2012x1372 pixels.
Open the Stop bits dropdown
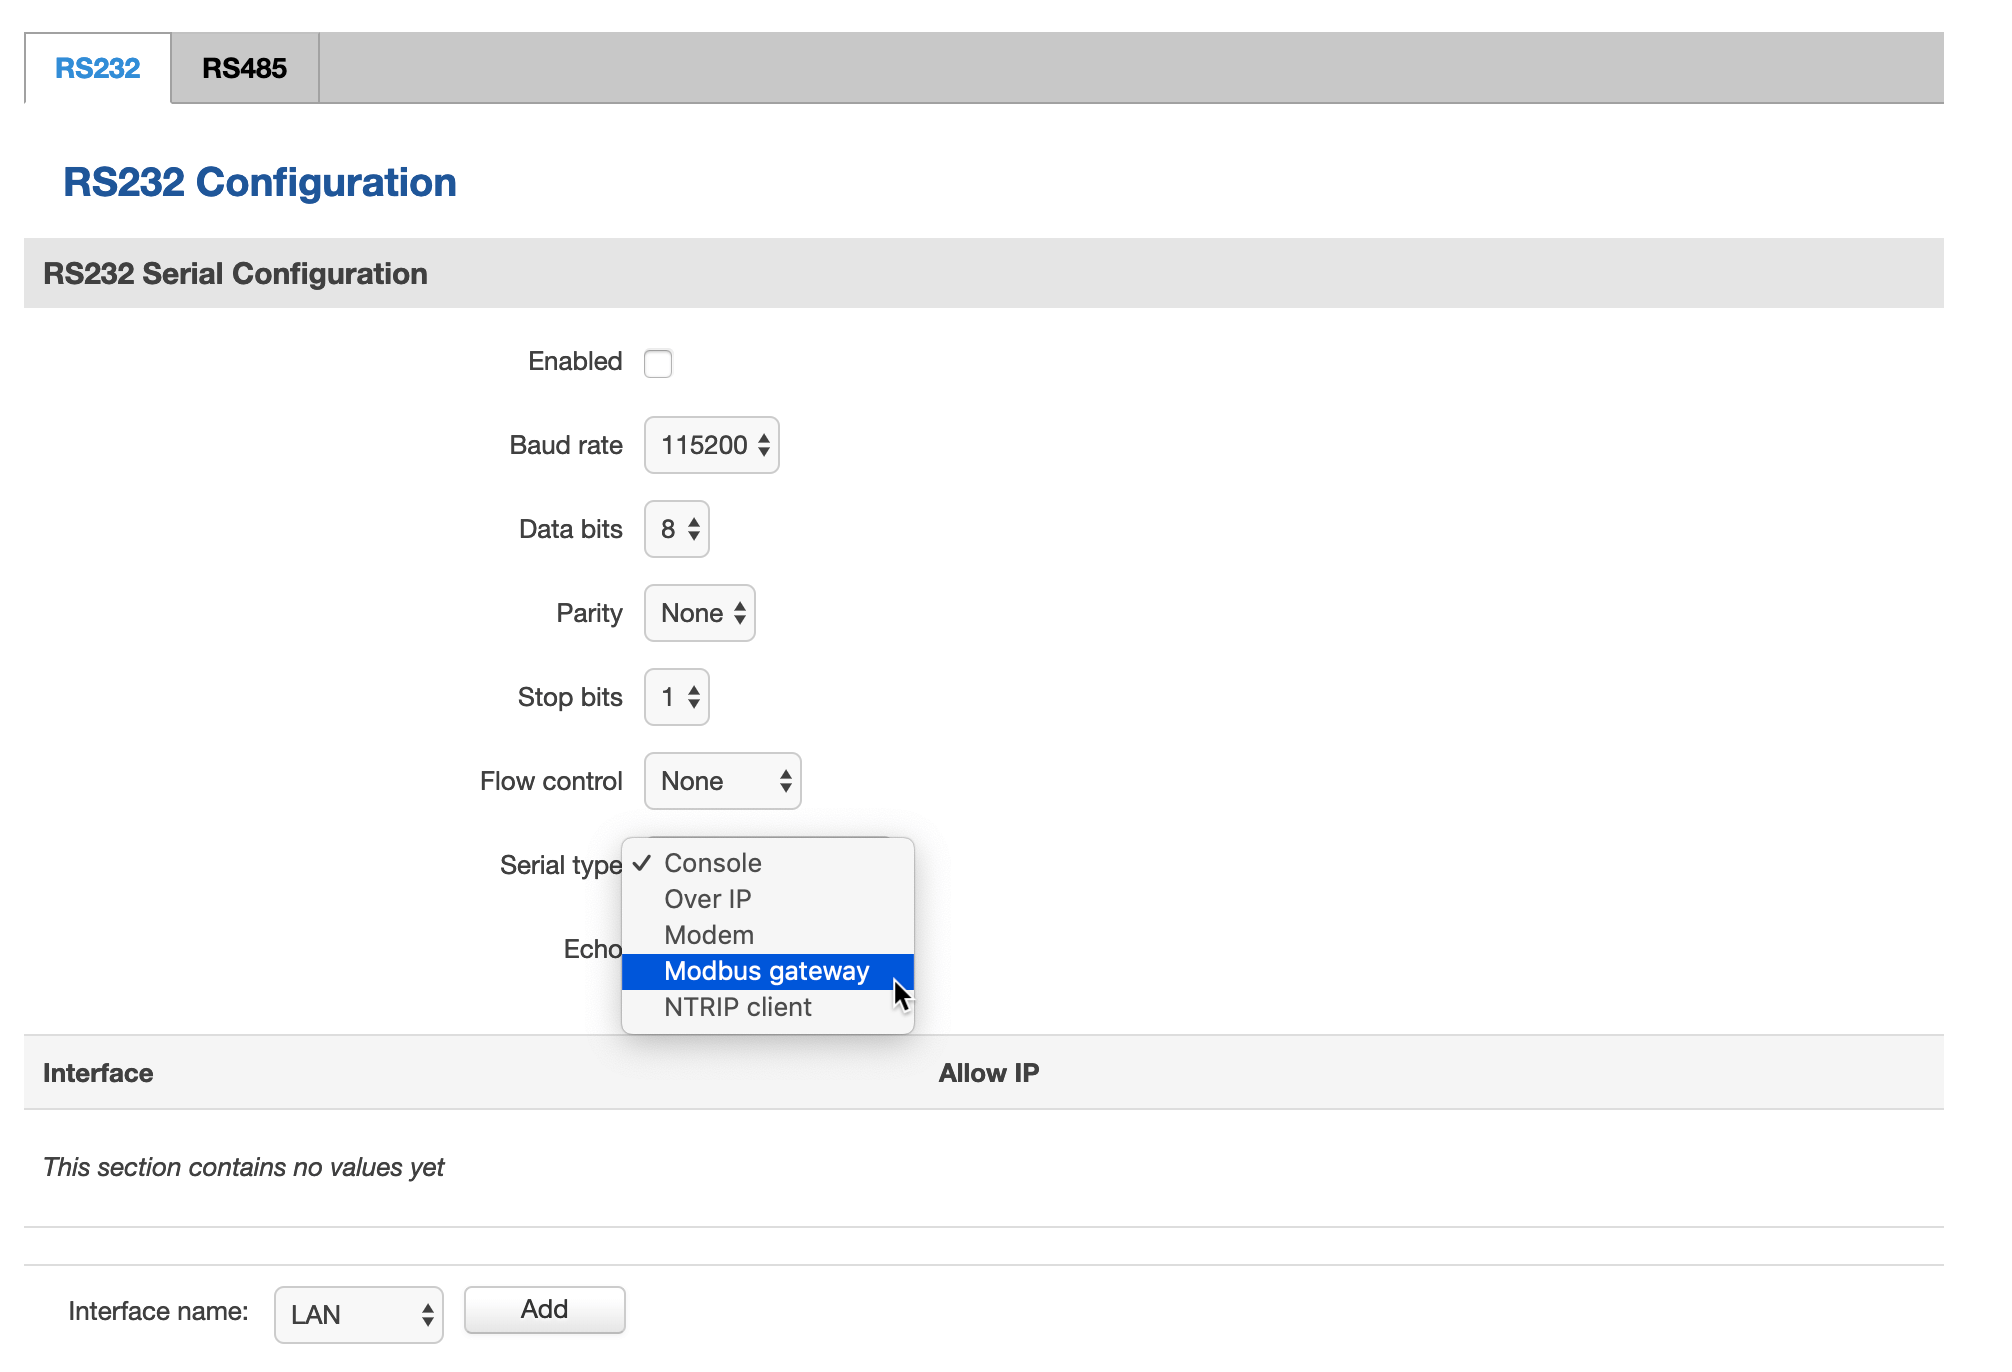click(x=677, y=697)
